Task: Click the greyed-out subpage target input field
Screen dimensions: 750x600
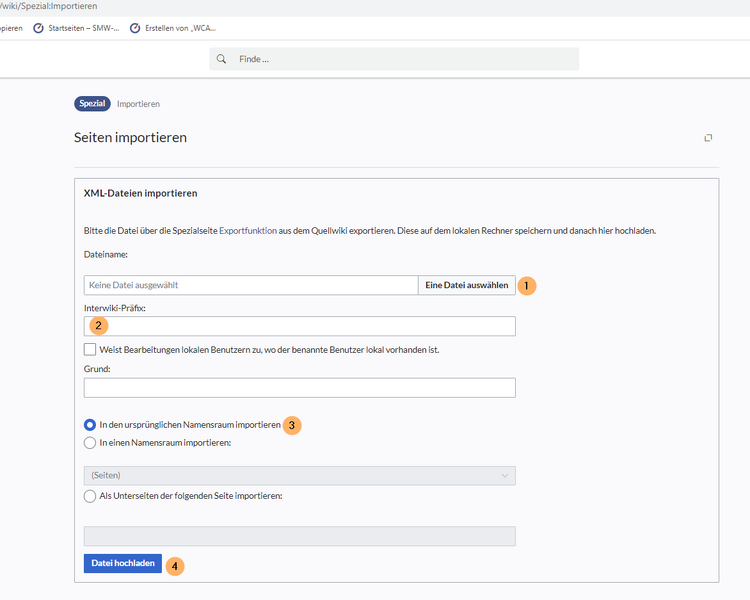Action: [299, 536]
